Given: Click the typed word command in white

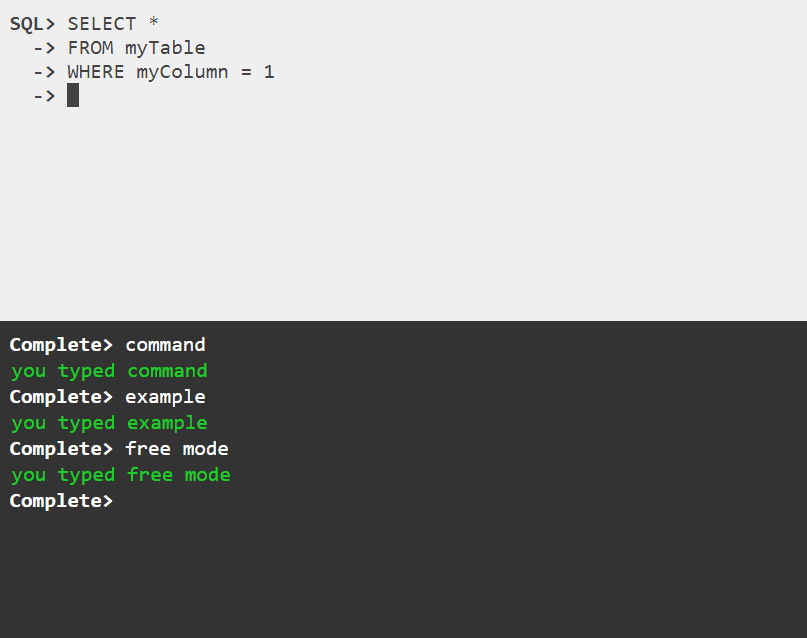Looking at the screenshot, I should [x=165, y=345].
